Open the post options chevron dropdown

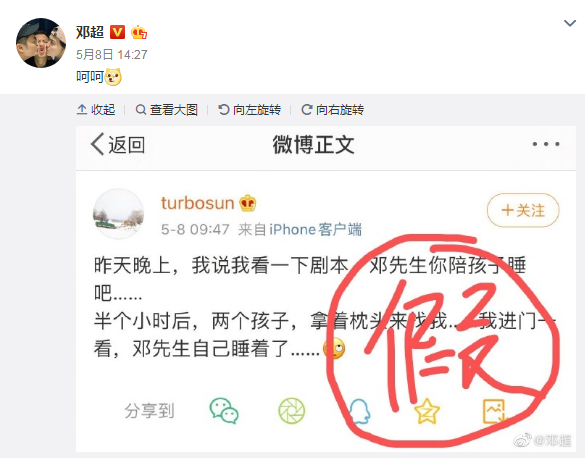[570, 23]
